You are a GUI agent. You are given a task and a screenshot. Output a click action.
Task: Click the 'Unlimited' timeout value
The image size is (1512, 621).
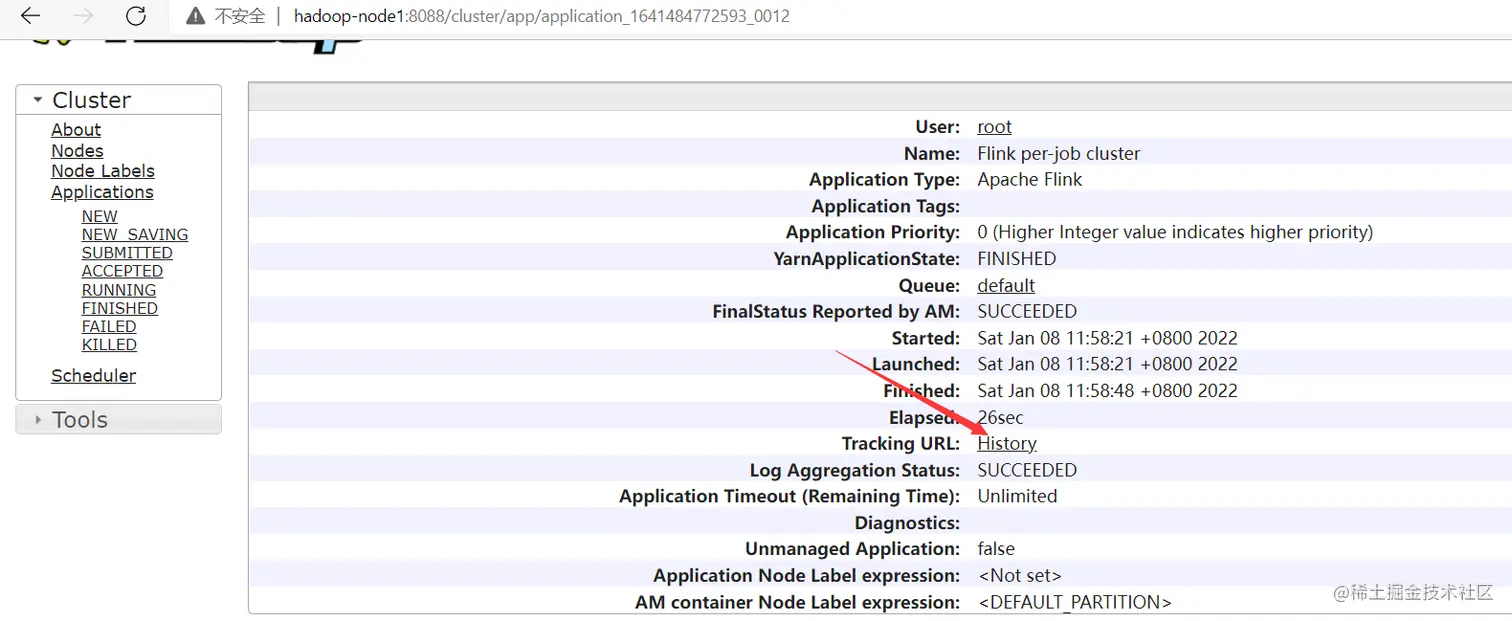1017,496
